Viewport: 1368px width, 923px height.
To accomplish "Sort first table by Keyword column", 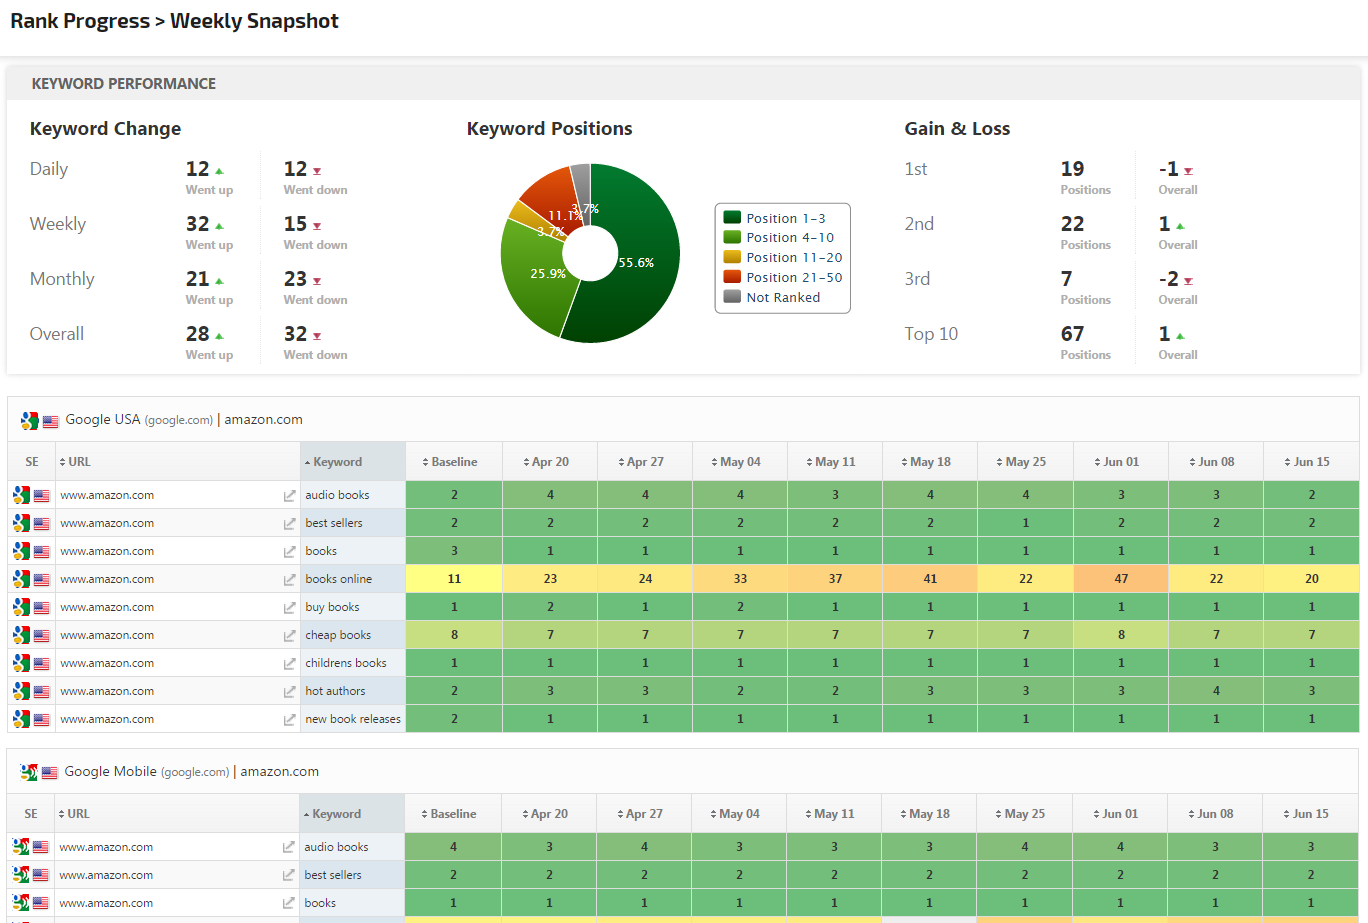I will [x=337, y=462].
